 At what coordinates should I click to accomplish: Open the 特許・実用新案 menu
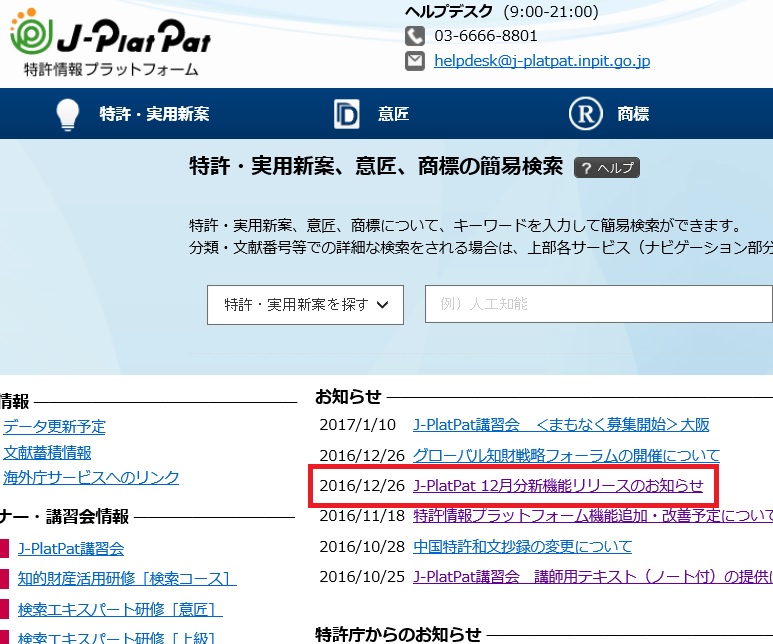154,114
